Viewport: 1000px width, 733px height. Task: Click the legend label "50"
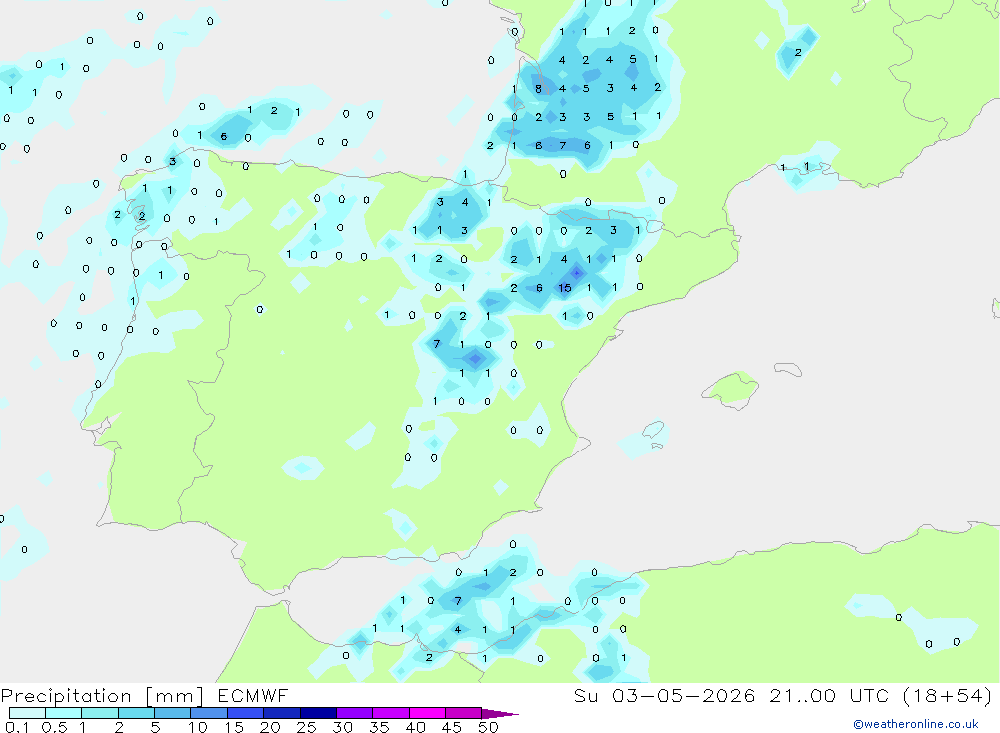(488, 727)
